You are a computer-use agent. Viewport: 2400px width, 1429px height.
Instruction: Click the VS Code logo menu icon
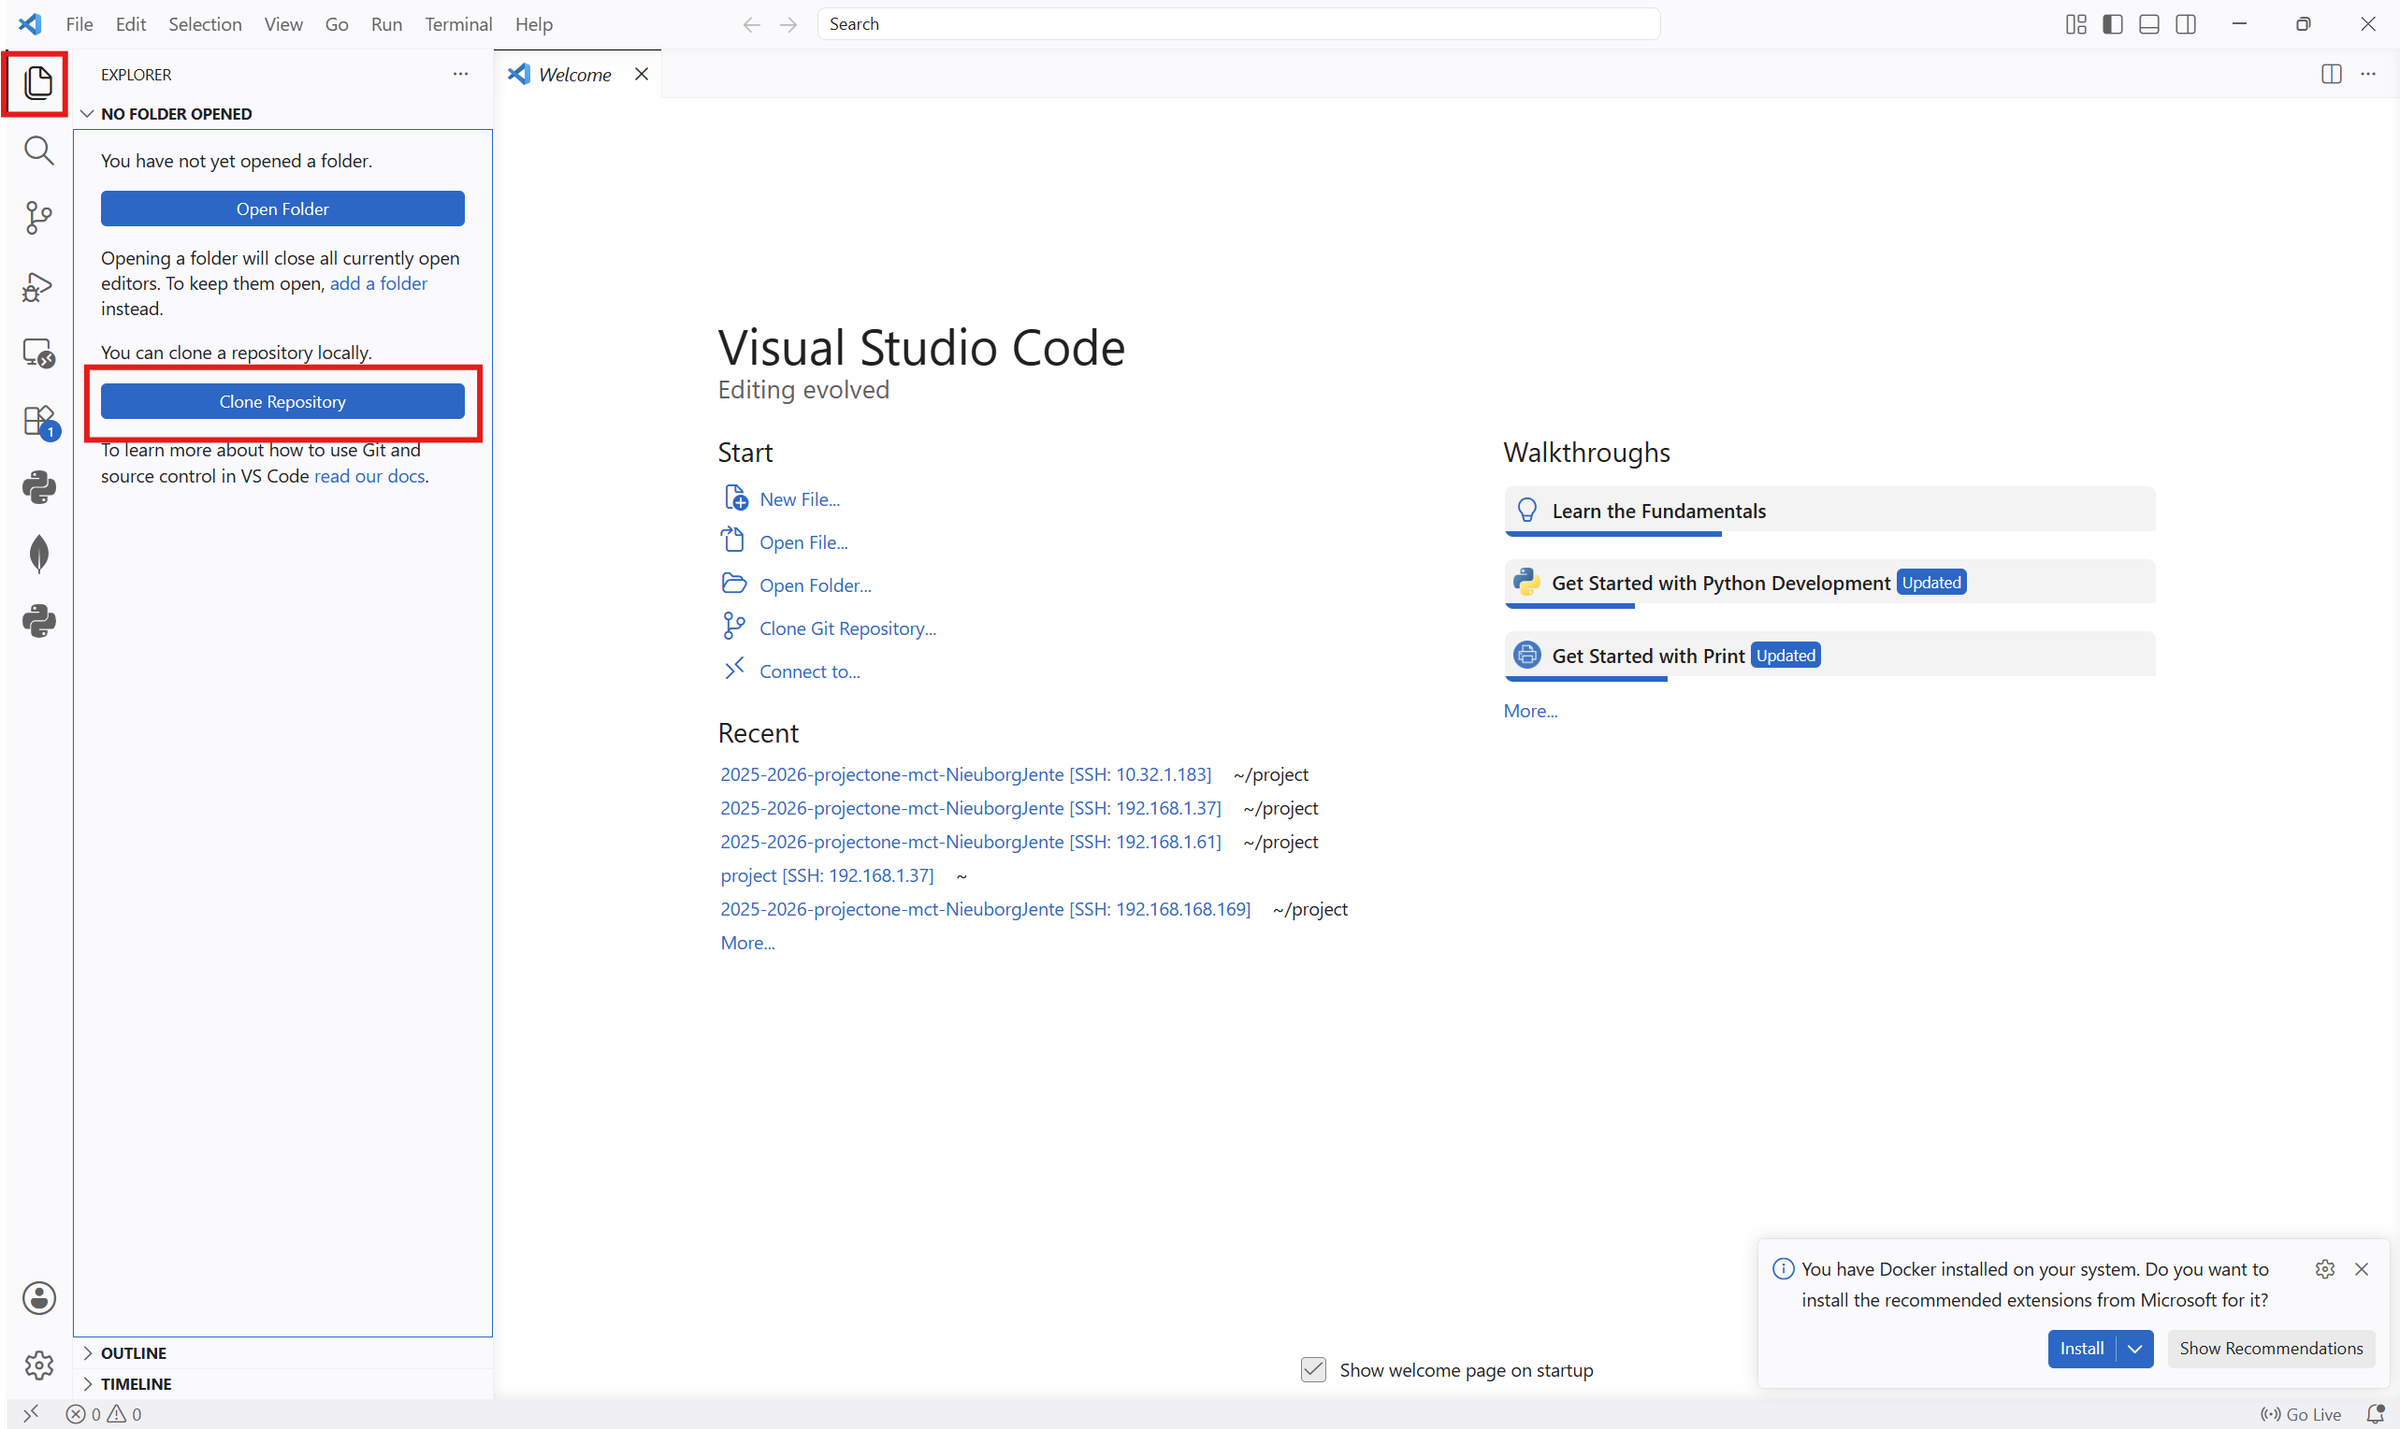[31, 24]
